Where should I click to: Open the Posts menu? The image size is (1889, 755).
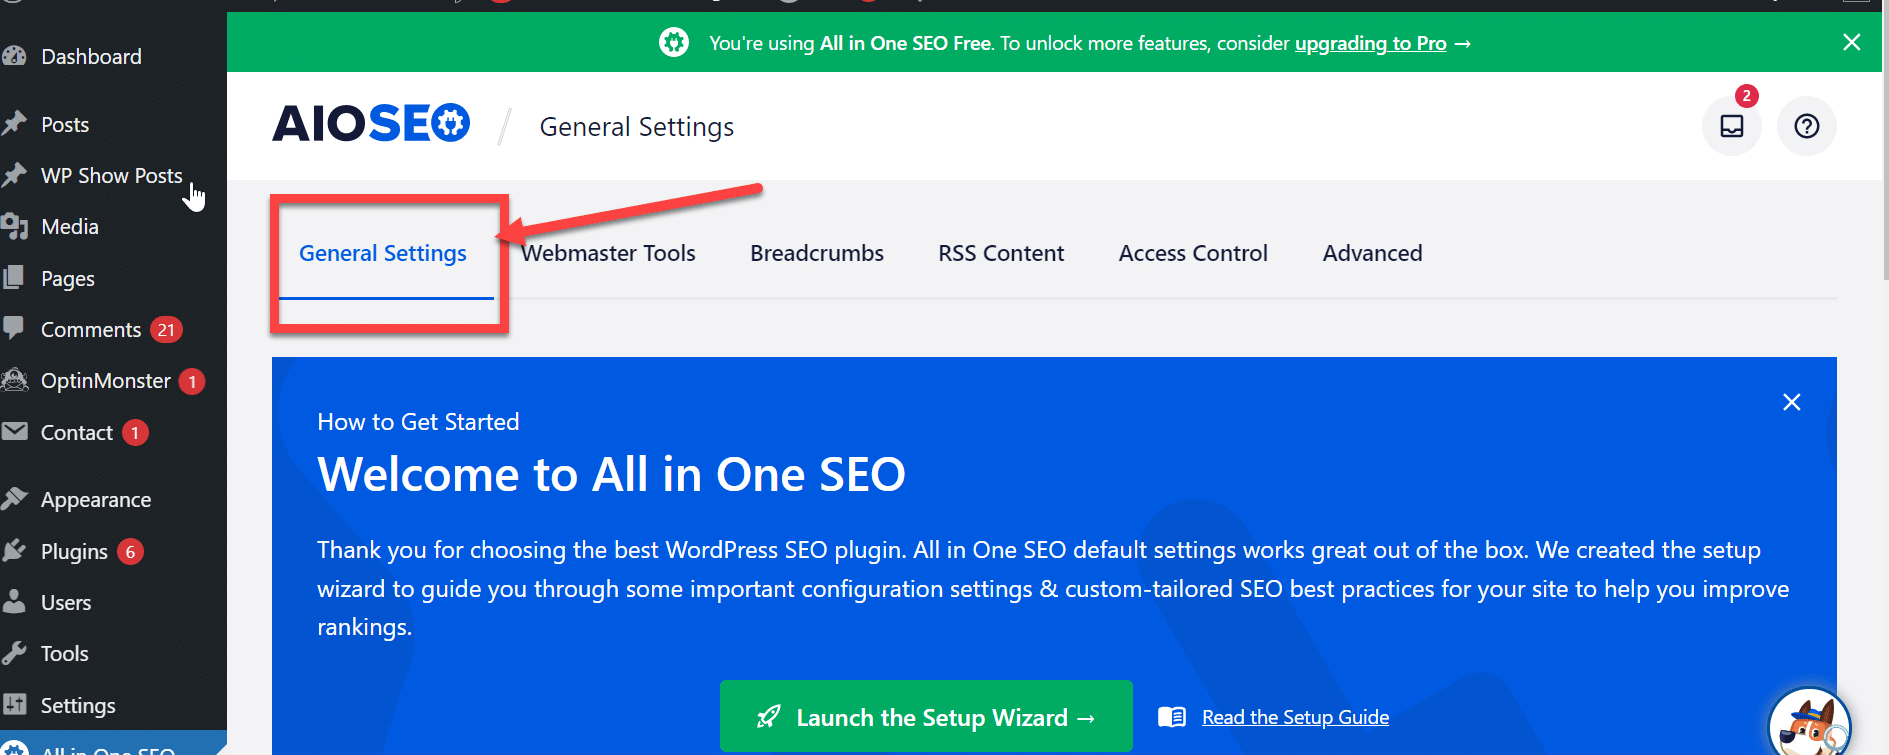pyautogui.click(x=65, y=125)
